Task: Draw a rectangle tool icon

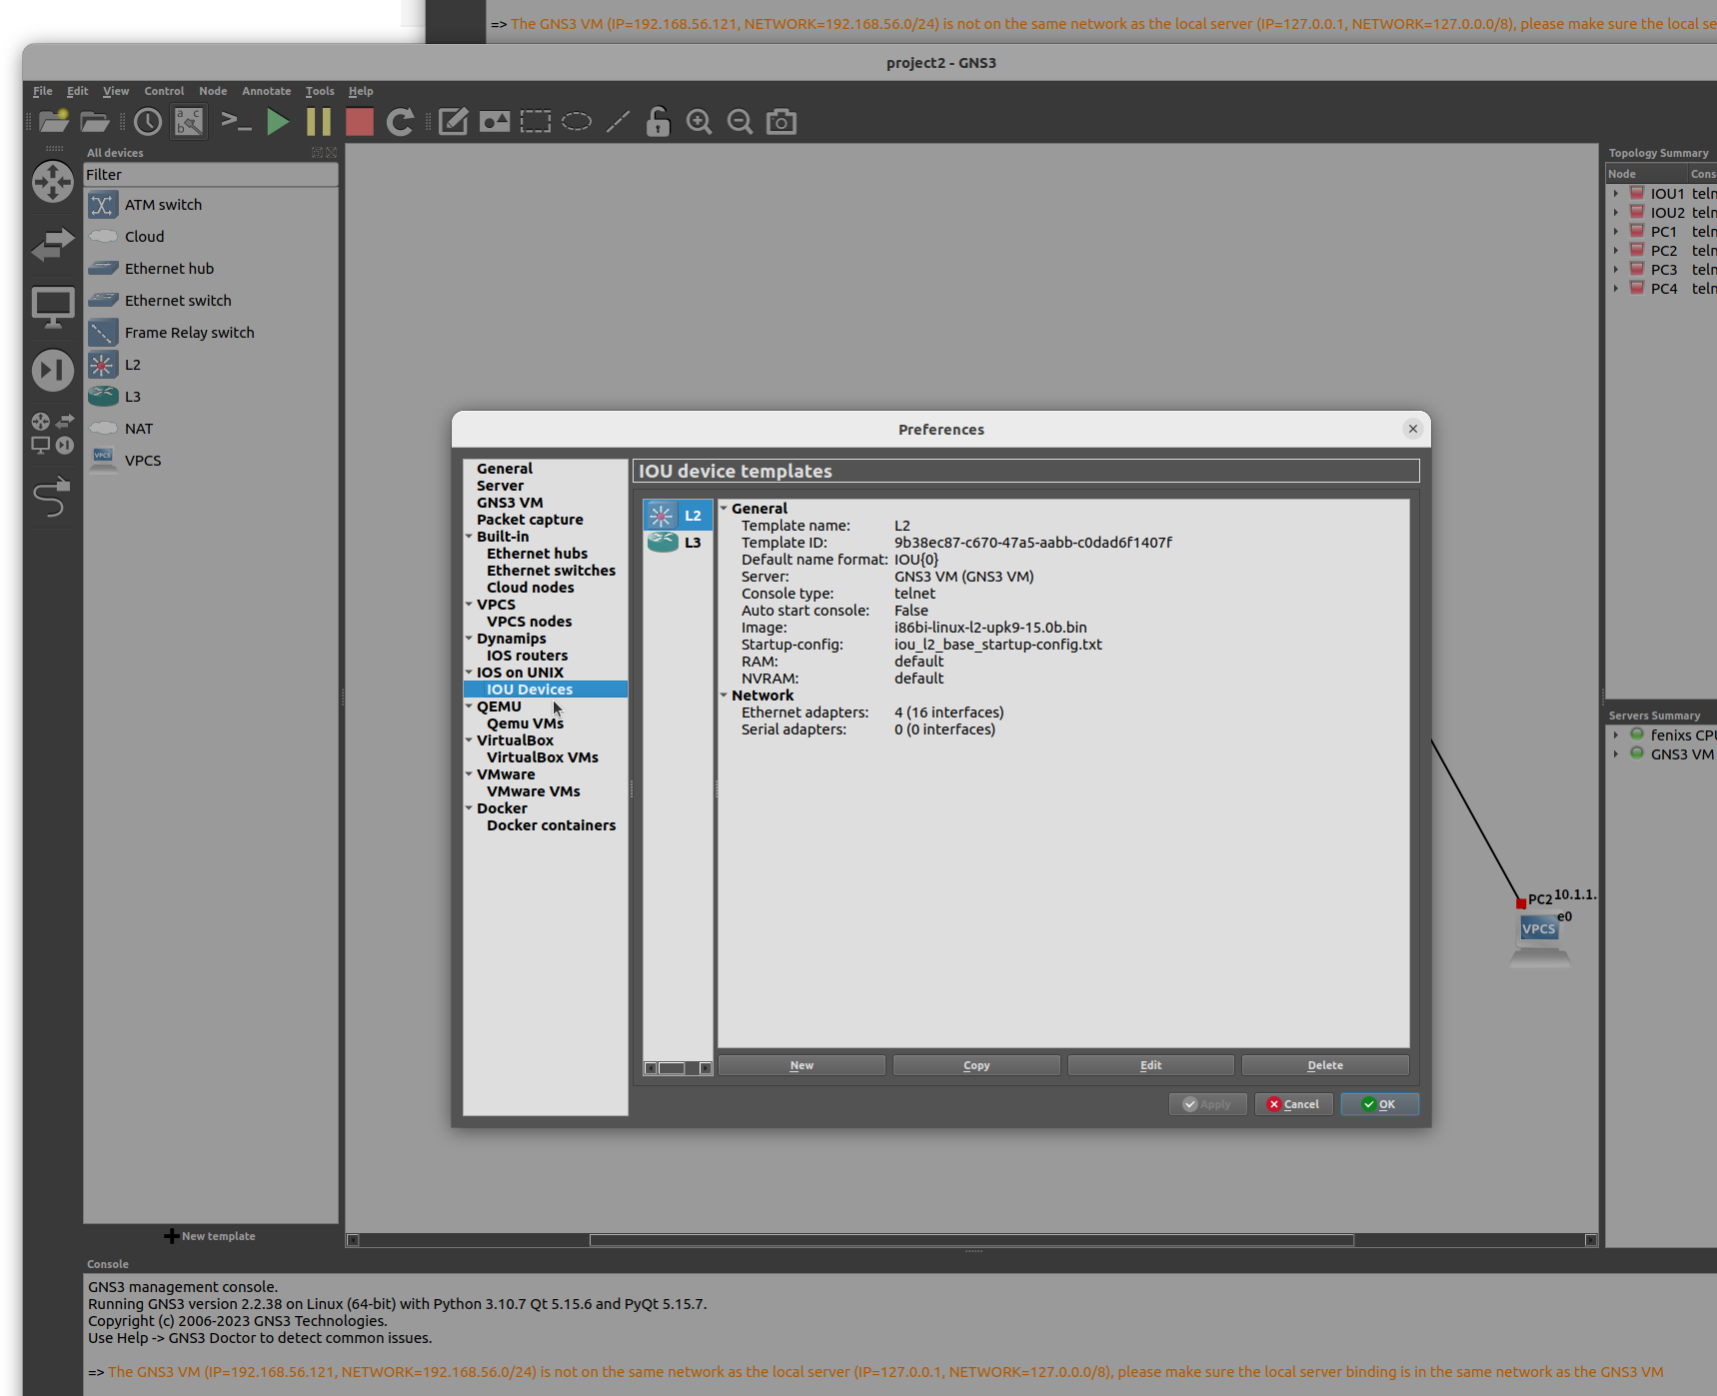Action: (536, 122)
